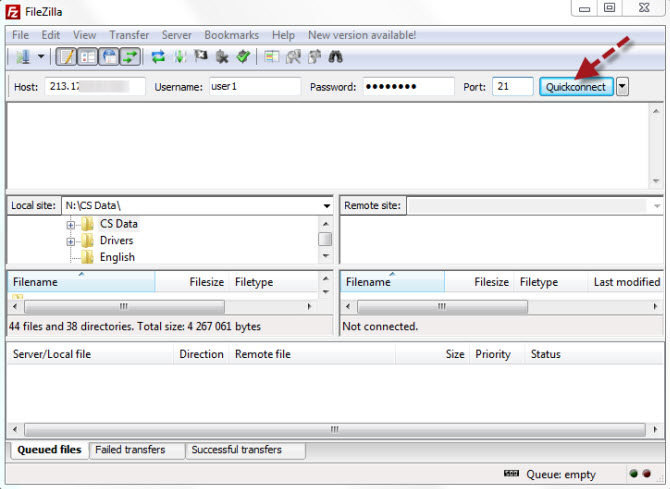Open the filename filters icon

pyautogui.click(x=272, y=57)
